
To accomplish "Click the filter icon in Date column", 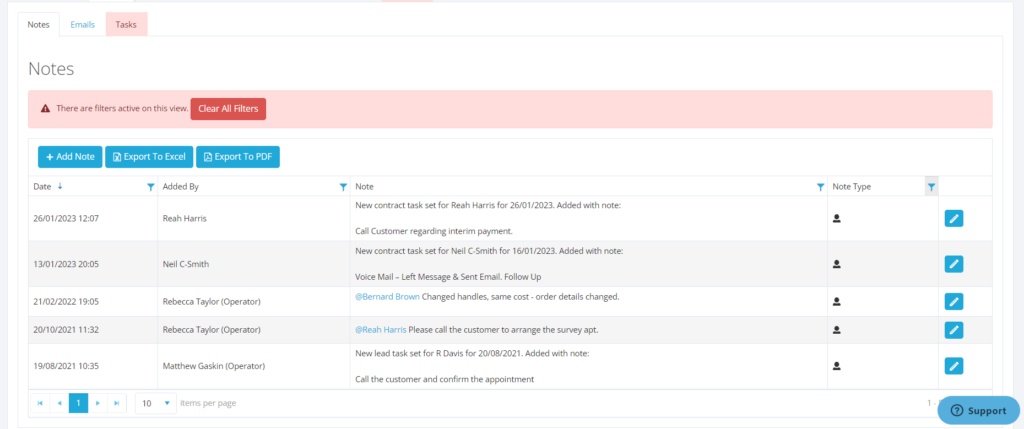I will 151,187.
